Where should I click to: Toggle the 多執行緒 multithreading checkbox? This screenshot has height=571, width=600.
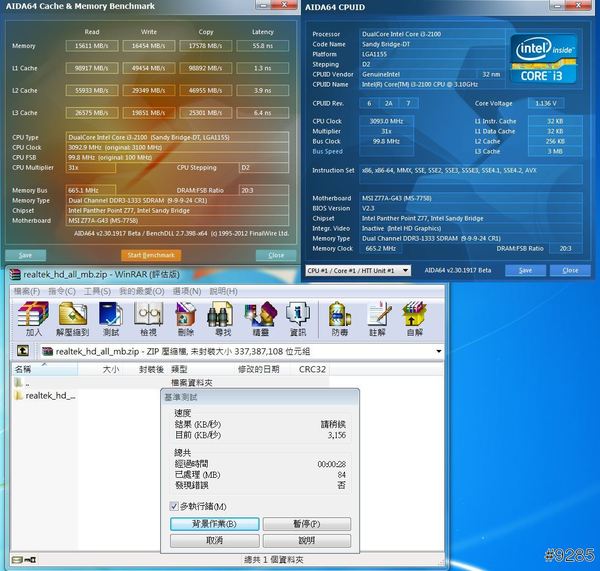click(x=175, y=507)
